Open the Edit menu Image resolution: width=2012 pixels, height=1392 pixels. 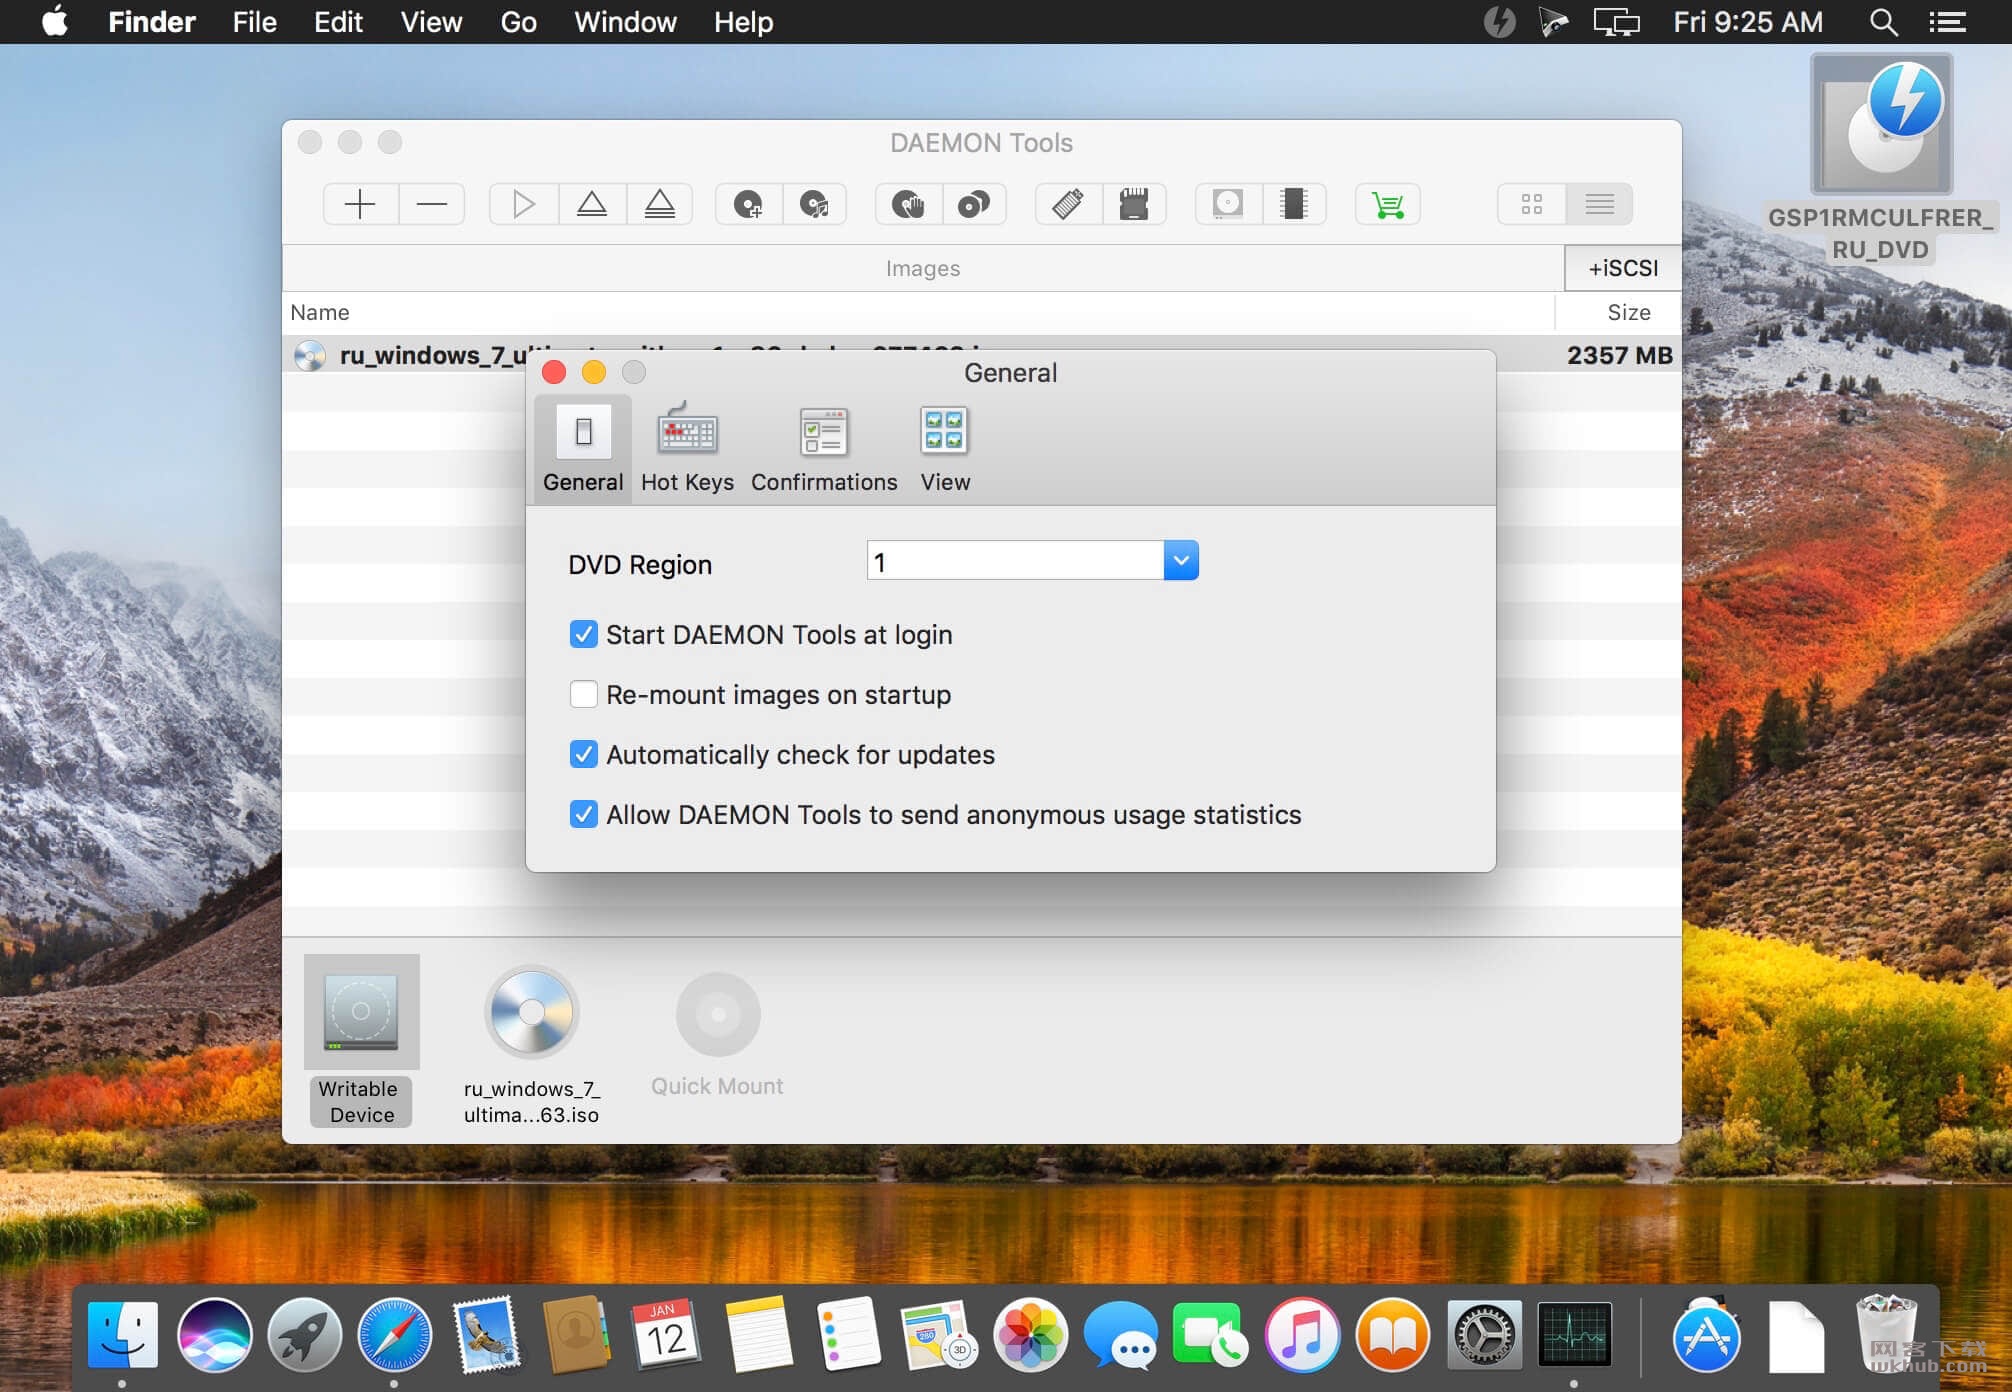338,21
